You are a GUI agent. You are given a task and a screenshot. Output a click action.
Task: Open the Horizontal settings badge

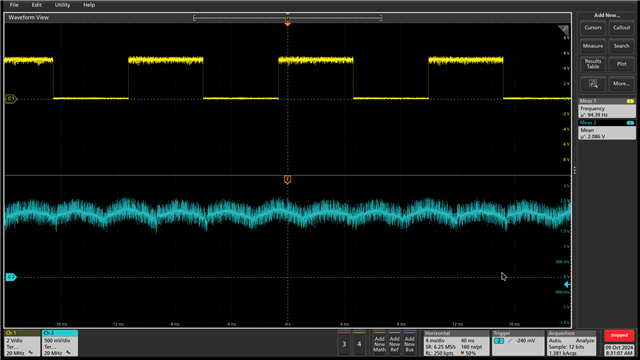[x=456, y=343]
